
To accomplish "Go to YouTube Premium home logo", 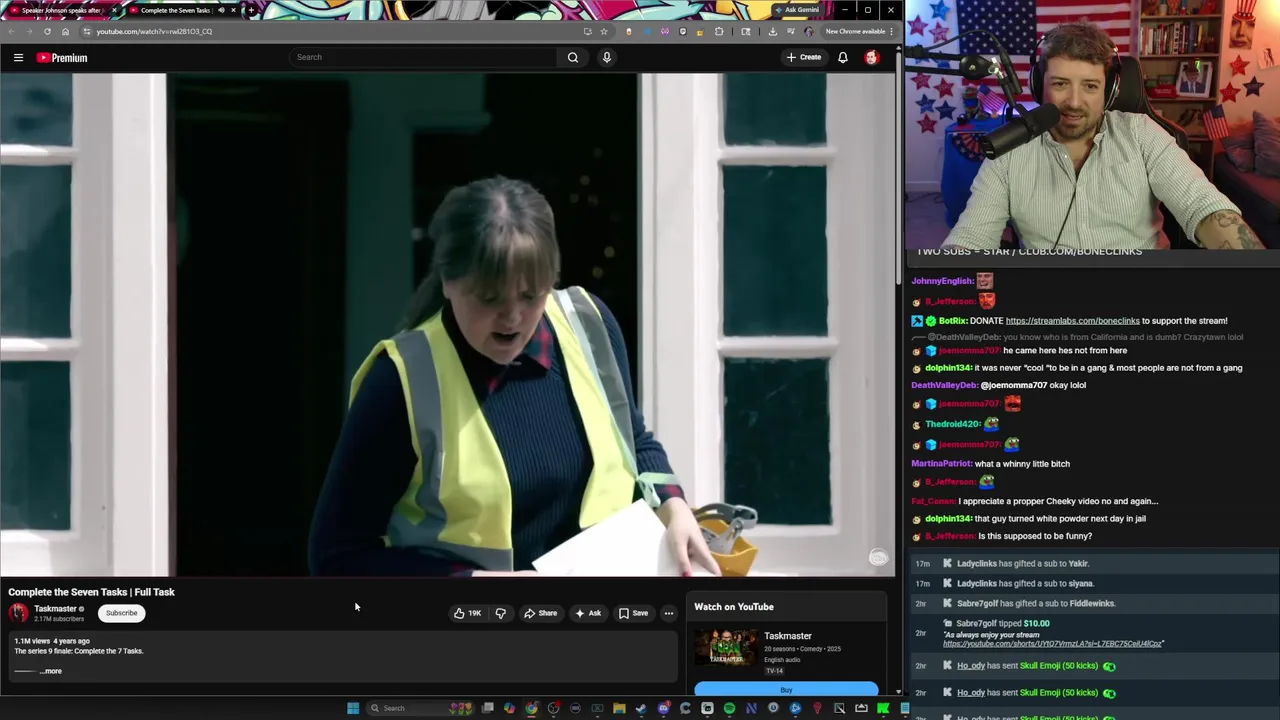I will [62, 57].
